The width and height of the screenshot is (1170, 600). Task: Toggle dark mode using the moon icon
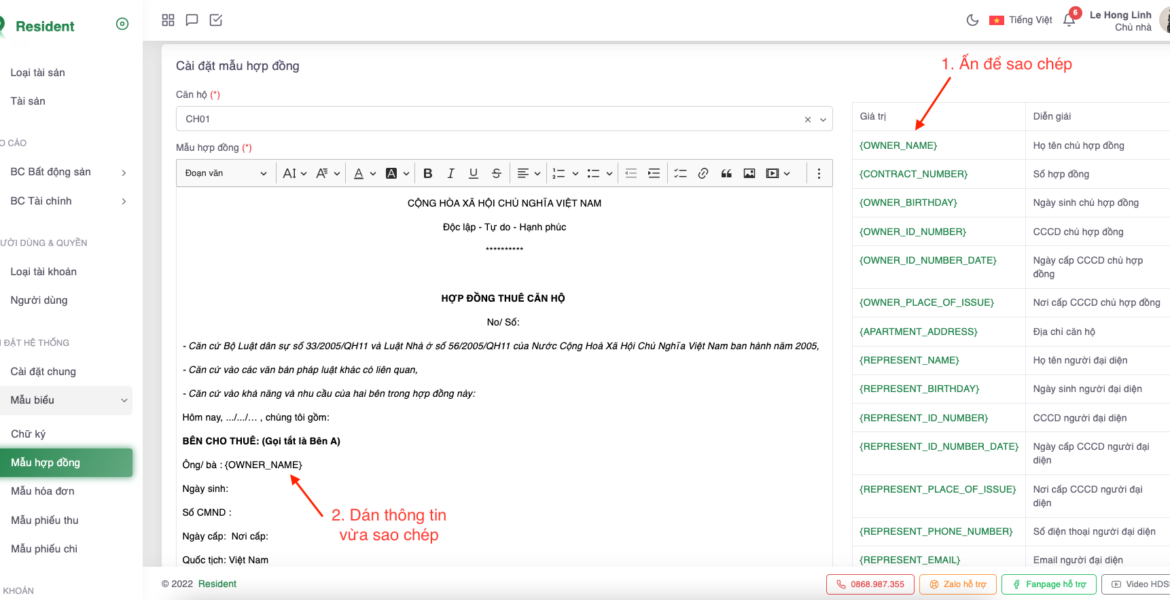click(x=972, y=20)
